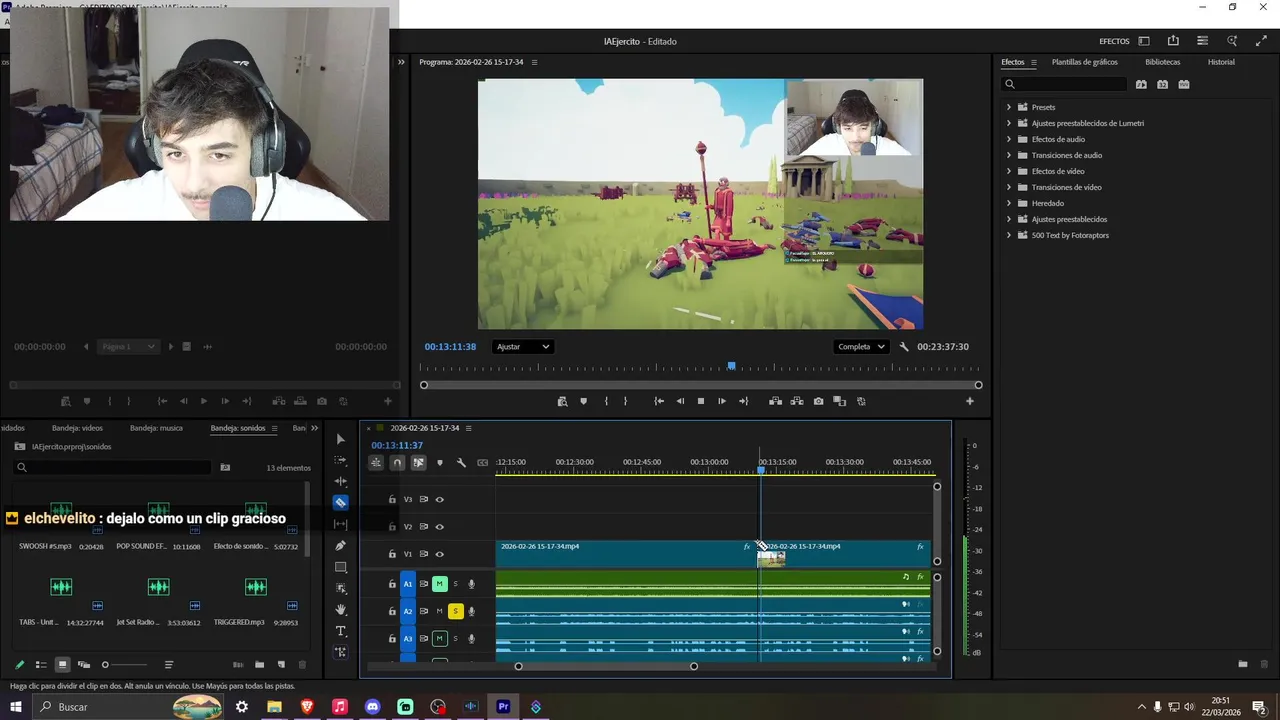
Task: Create a new bin in sonidos panel
Action: tap(259, 664)
